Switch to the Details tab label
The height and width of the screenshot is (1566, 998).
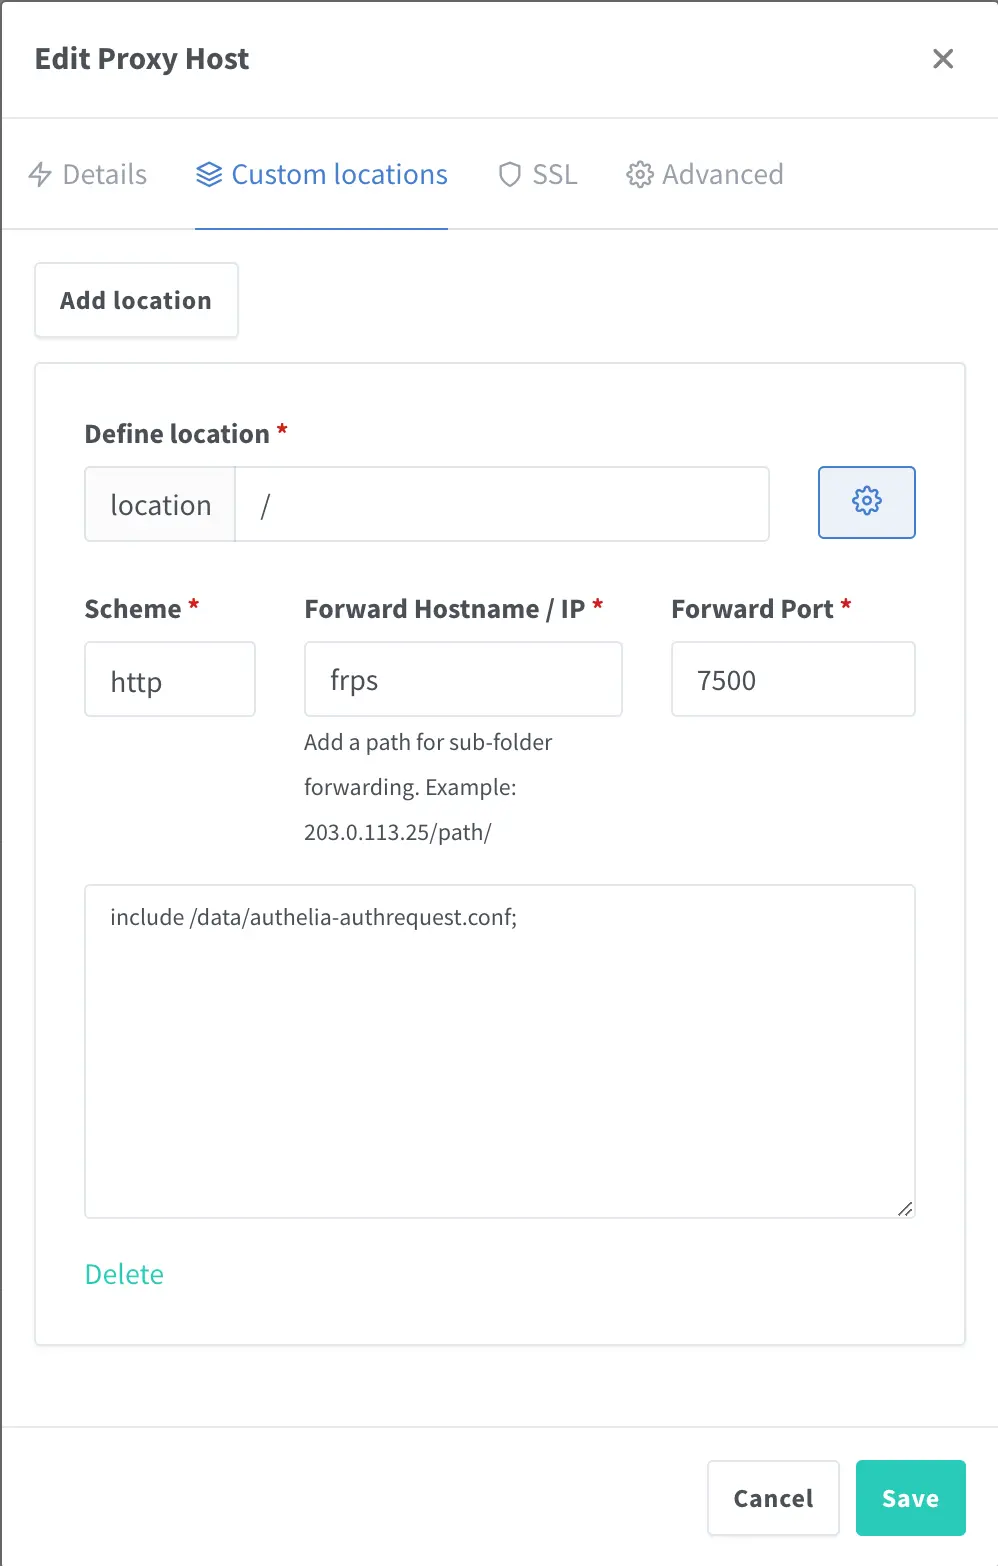[x=104, y=175]
